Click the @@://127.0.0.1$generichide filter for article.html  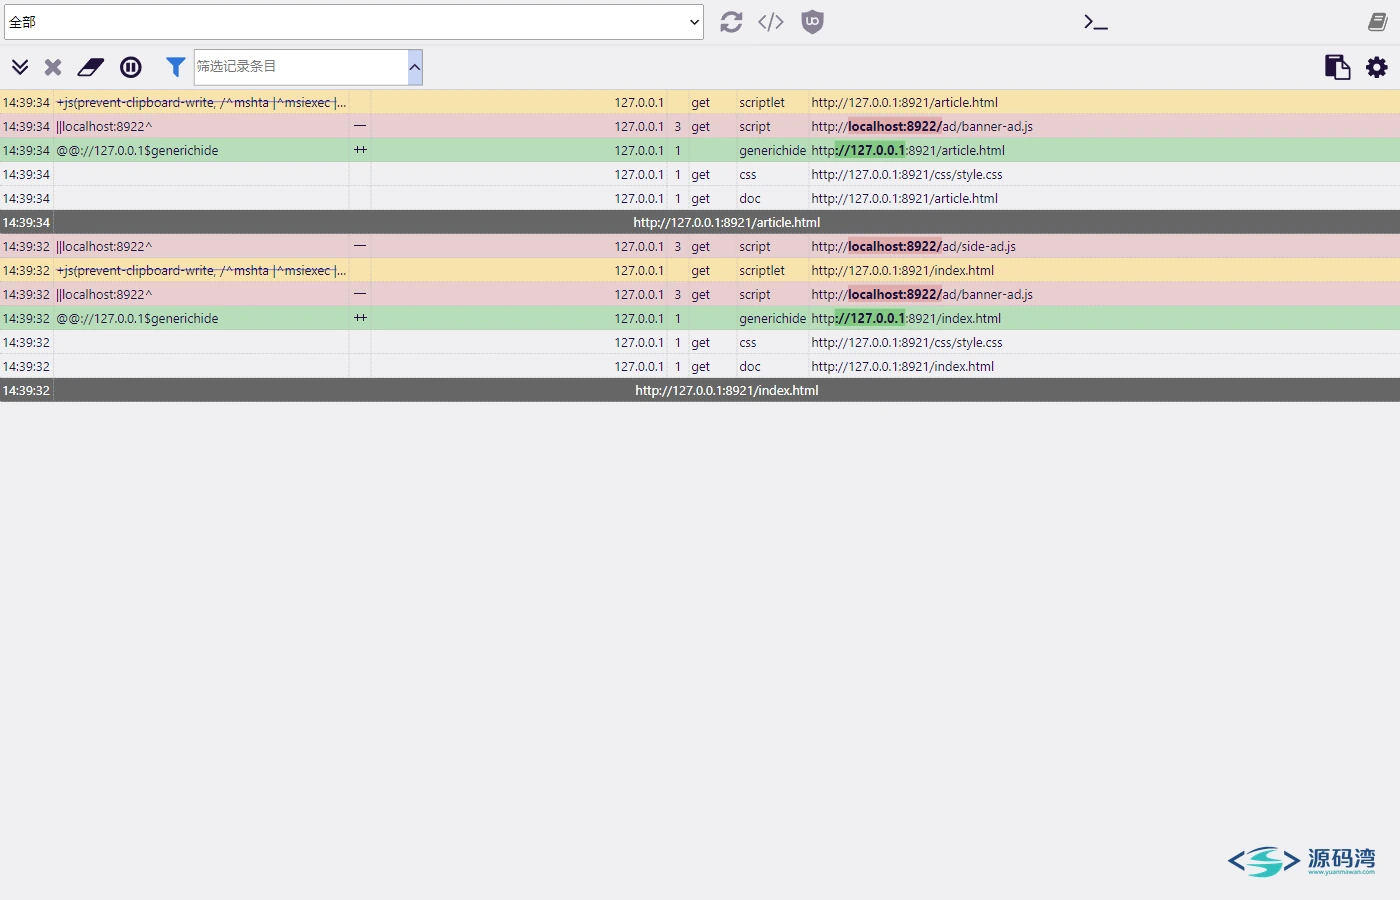pos(137,150)
